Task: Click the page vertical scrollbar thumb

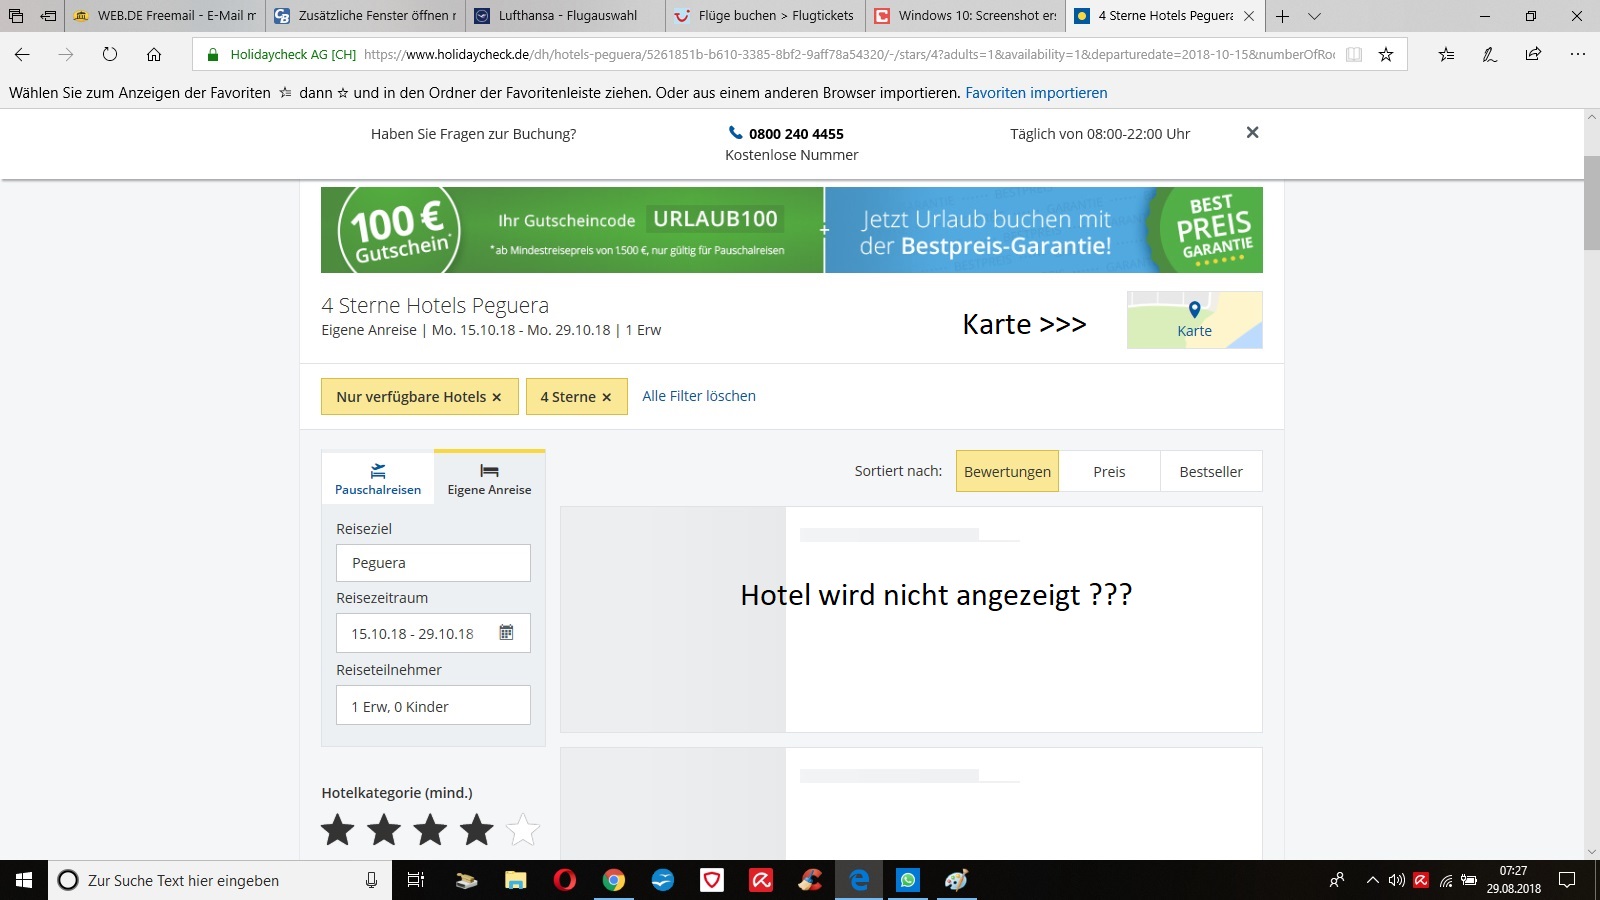Action: 1591,203
